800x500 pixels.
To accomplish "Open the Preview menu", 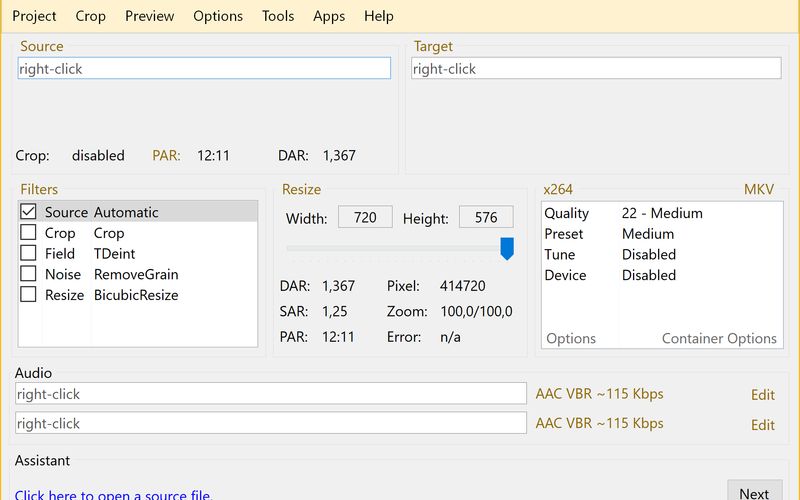I will pos(150,16).
